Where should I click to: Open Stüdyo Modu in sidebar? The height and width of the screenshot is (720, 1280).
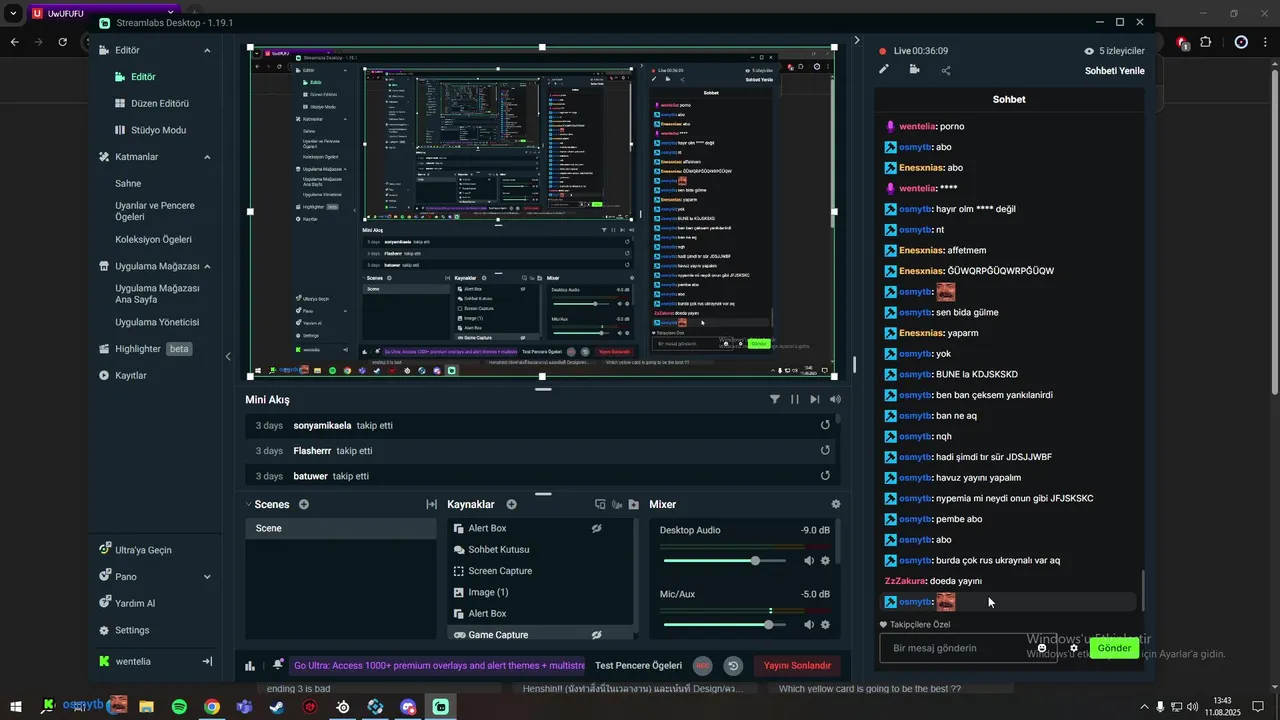coord(151,130)
